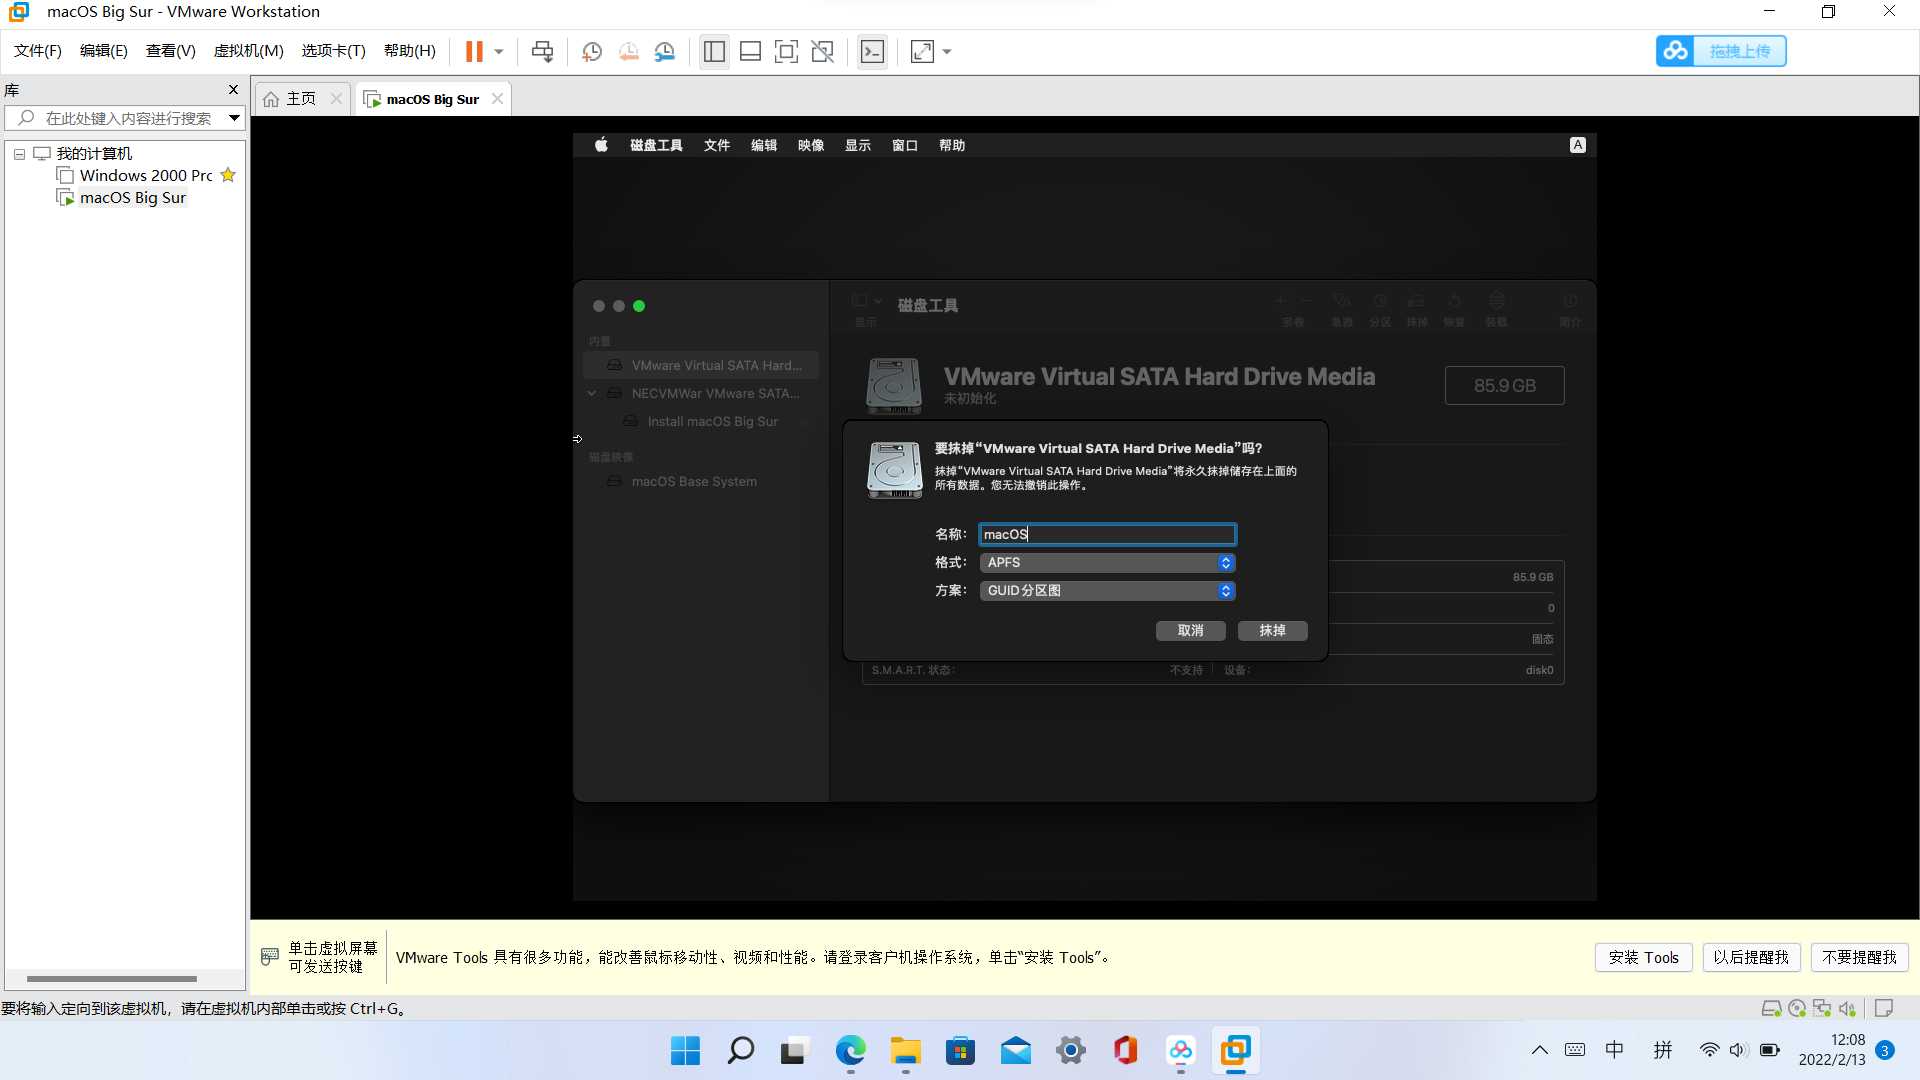Take a snapshot with the snapshot icon
Viewport: 1920px width, 1080px height.
pos(592,51)
